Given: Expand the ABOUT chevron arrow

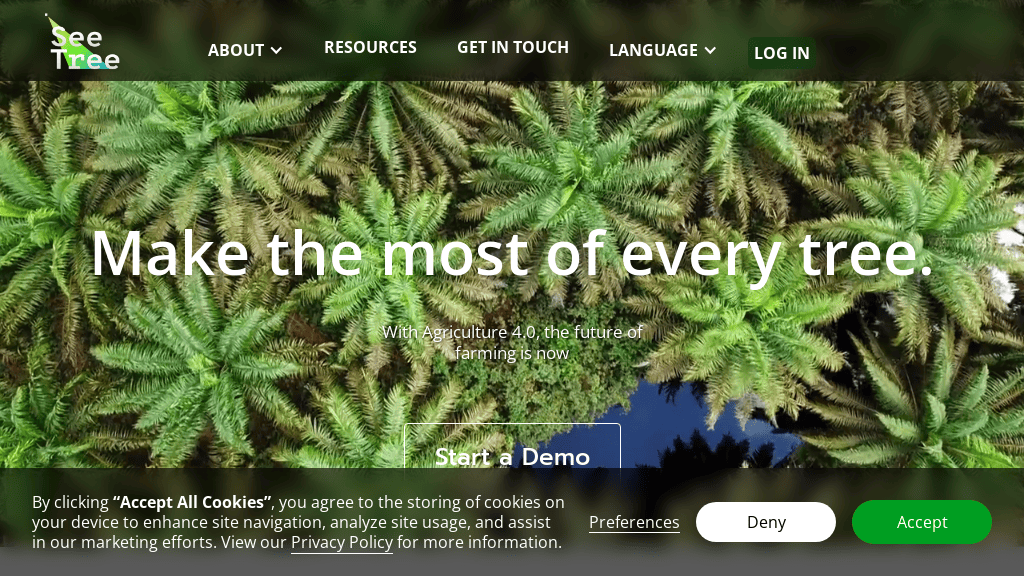Looking at the screenshot, I should [276, 50].
